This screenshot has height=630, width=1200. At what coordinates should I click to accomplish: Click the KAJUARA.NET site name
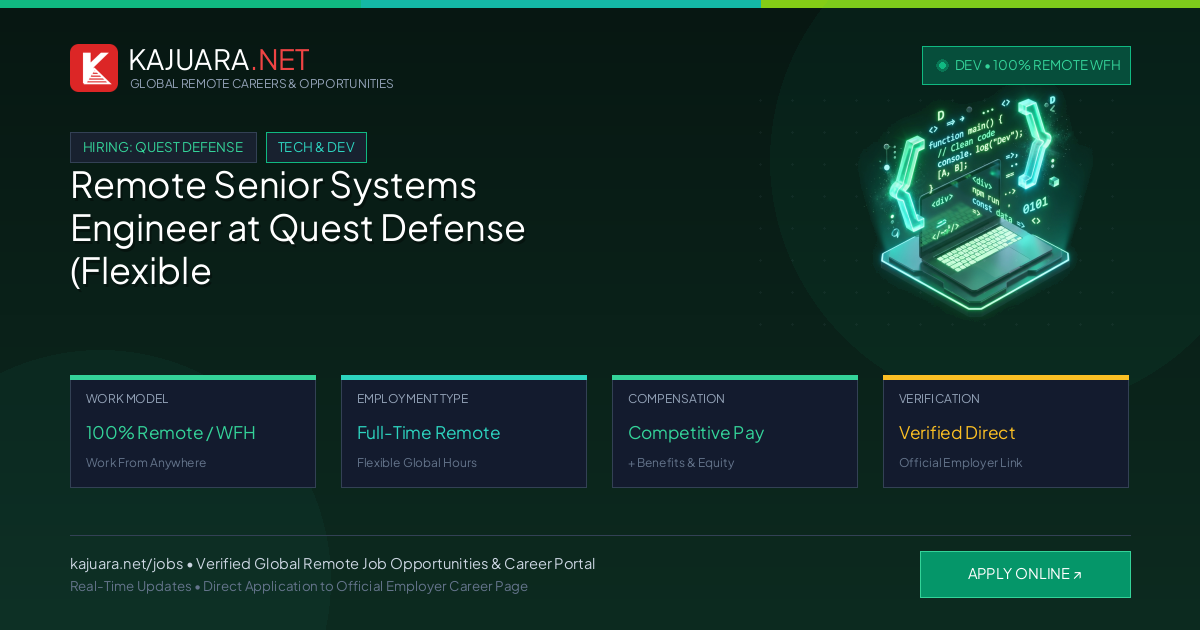coord(219,60)
